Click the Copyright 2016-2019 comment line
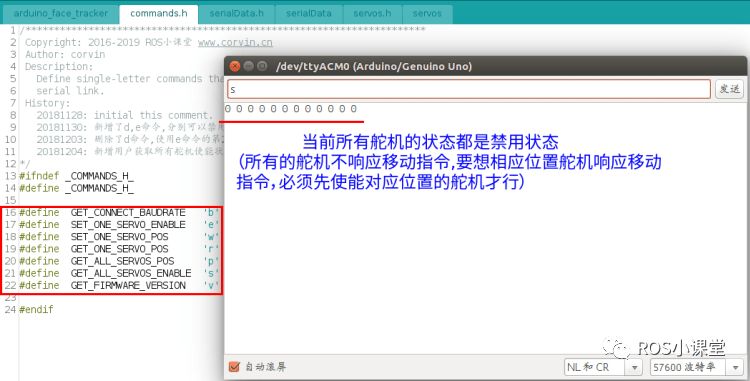Image resolution: width=750 pixels, height=381 pixels. point(149,43)
